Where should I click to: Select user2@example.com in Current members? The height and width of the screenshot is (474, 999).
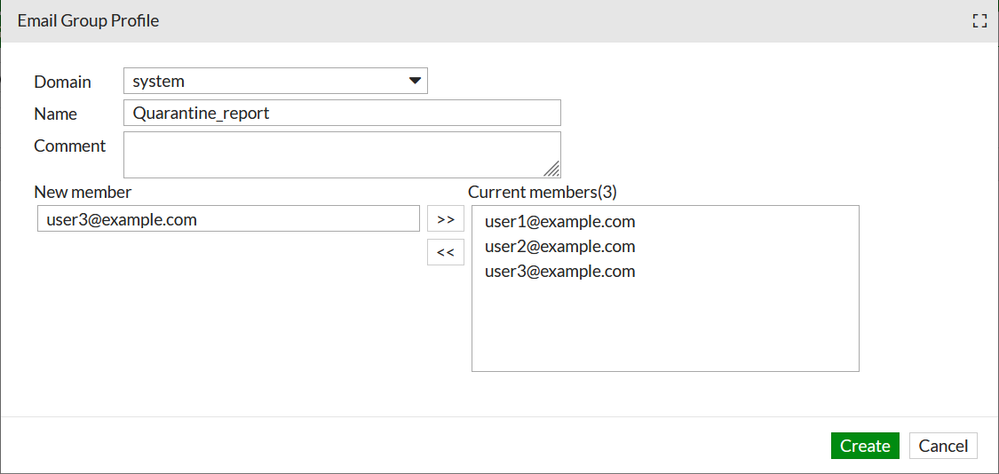pos(559,246)
